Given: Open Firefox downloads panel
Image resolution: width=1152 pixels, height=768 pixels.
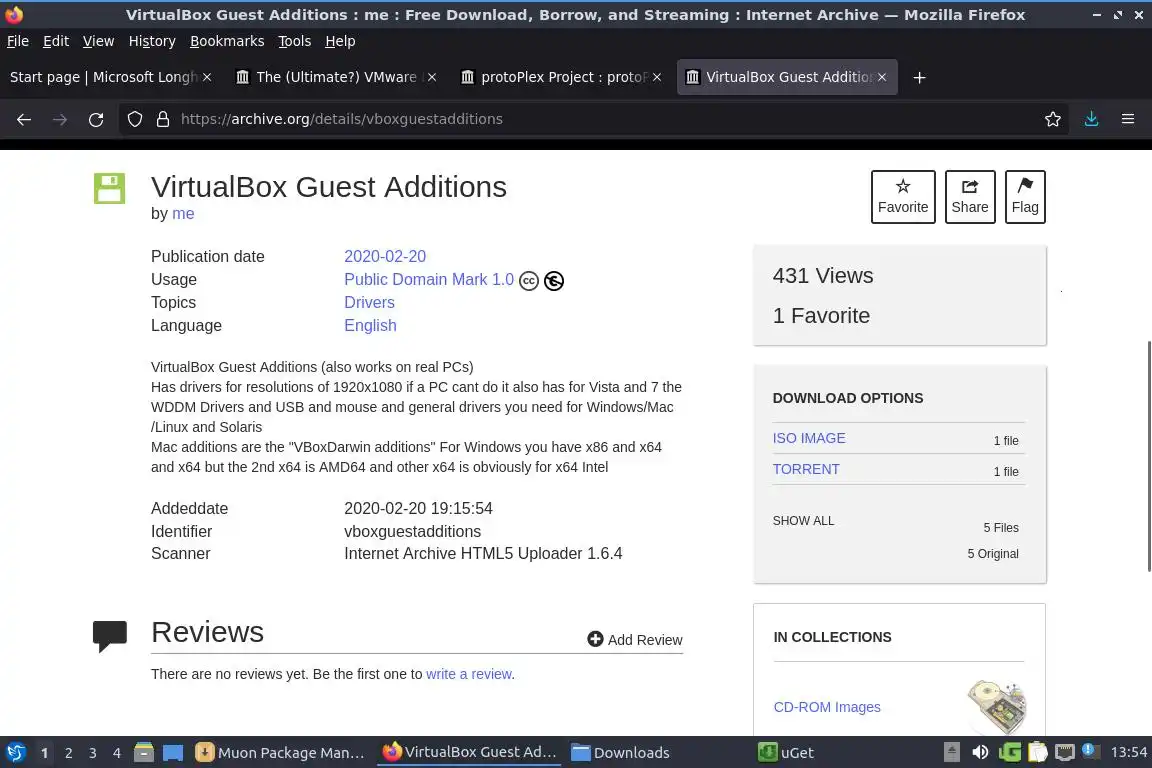Looking at the screenshot, I should [x=1092, y=119].
